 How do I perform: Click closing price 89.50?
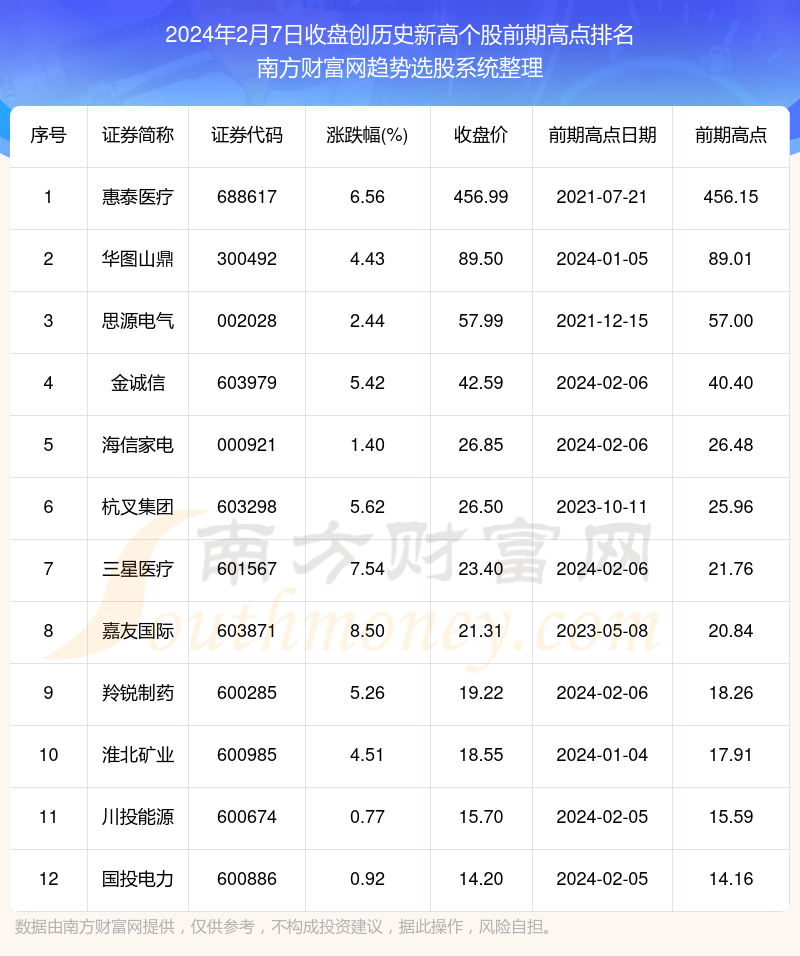(x=481, y=259)
